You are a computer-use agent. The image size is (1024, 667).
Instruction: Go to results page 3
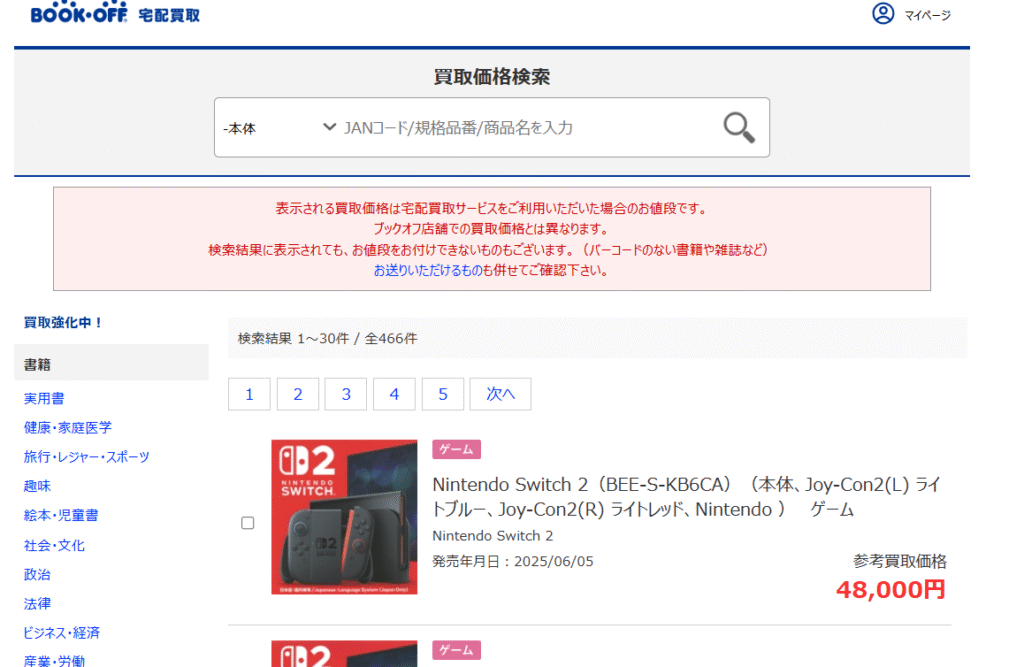345,394
